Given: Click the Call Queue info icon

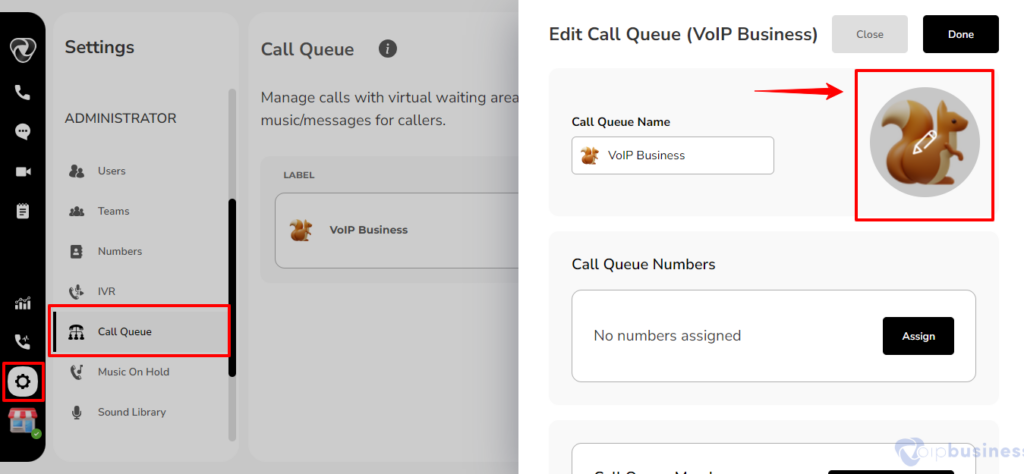Looking at the screenshot, I should (x=388, y=48).
